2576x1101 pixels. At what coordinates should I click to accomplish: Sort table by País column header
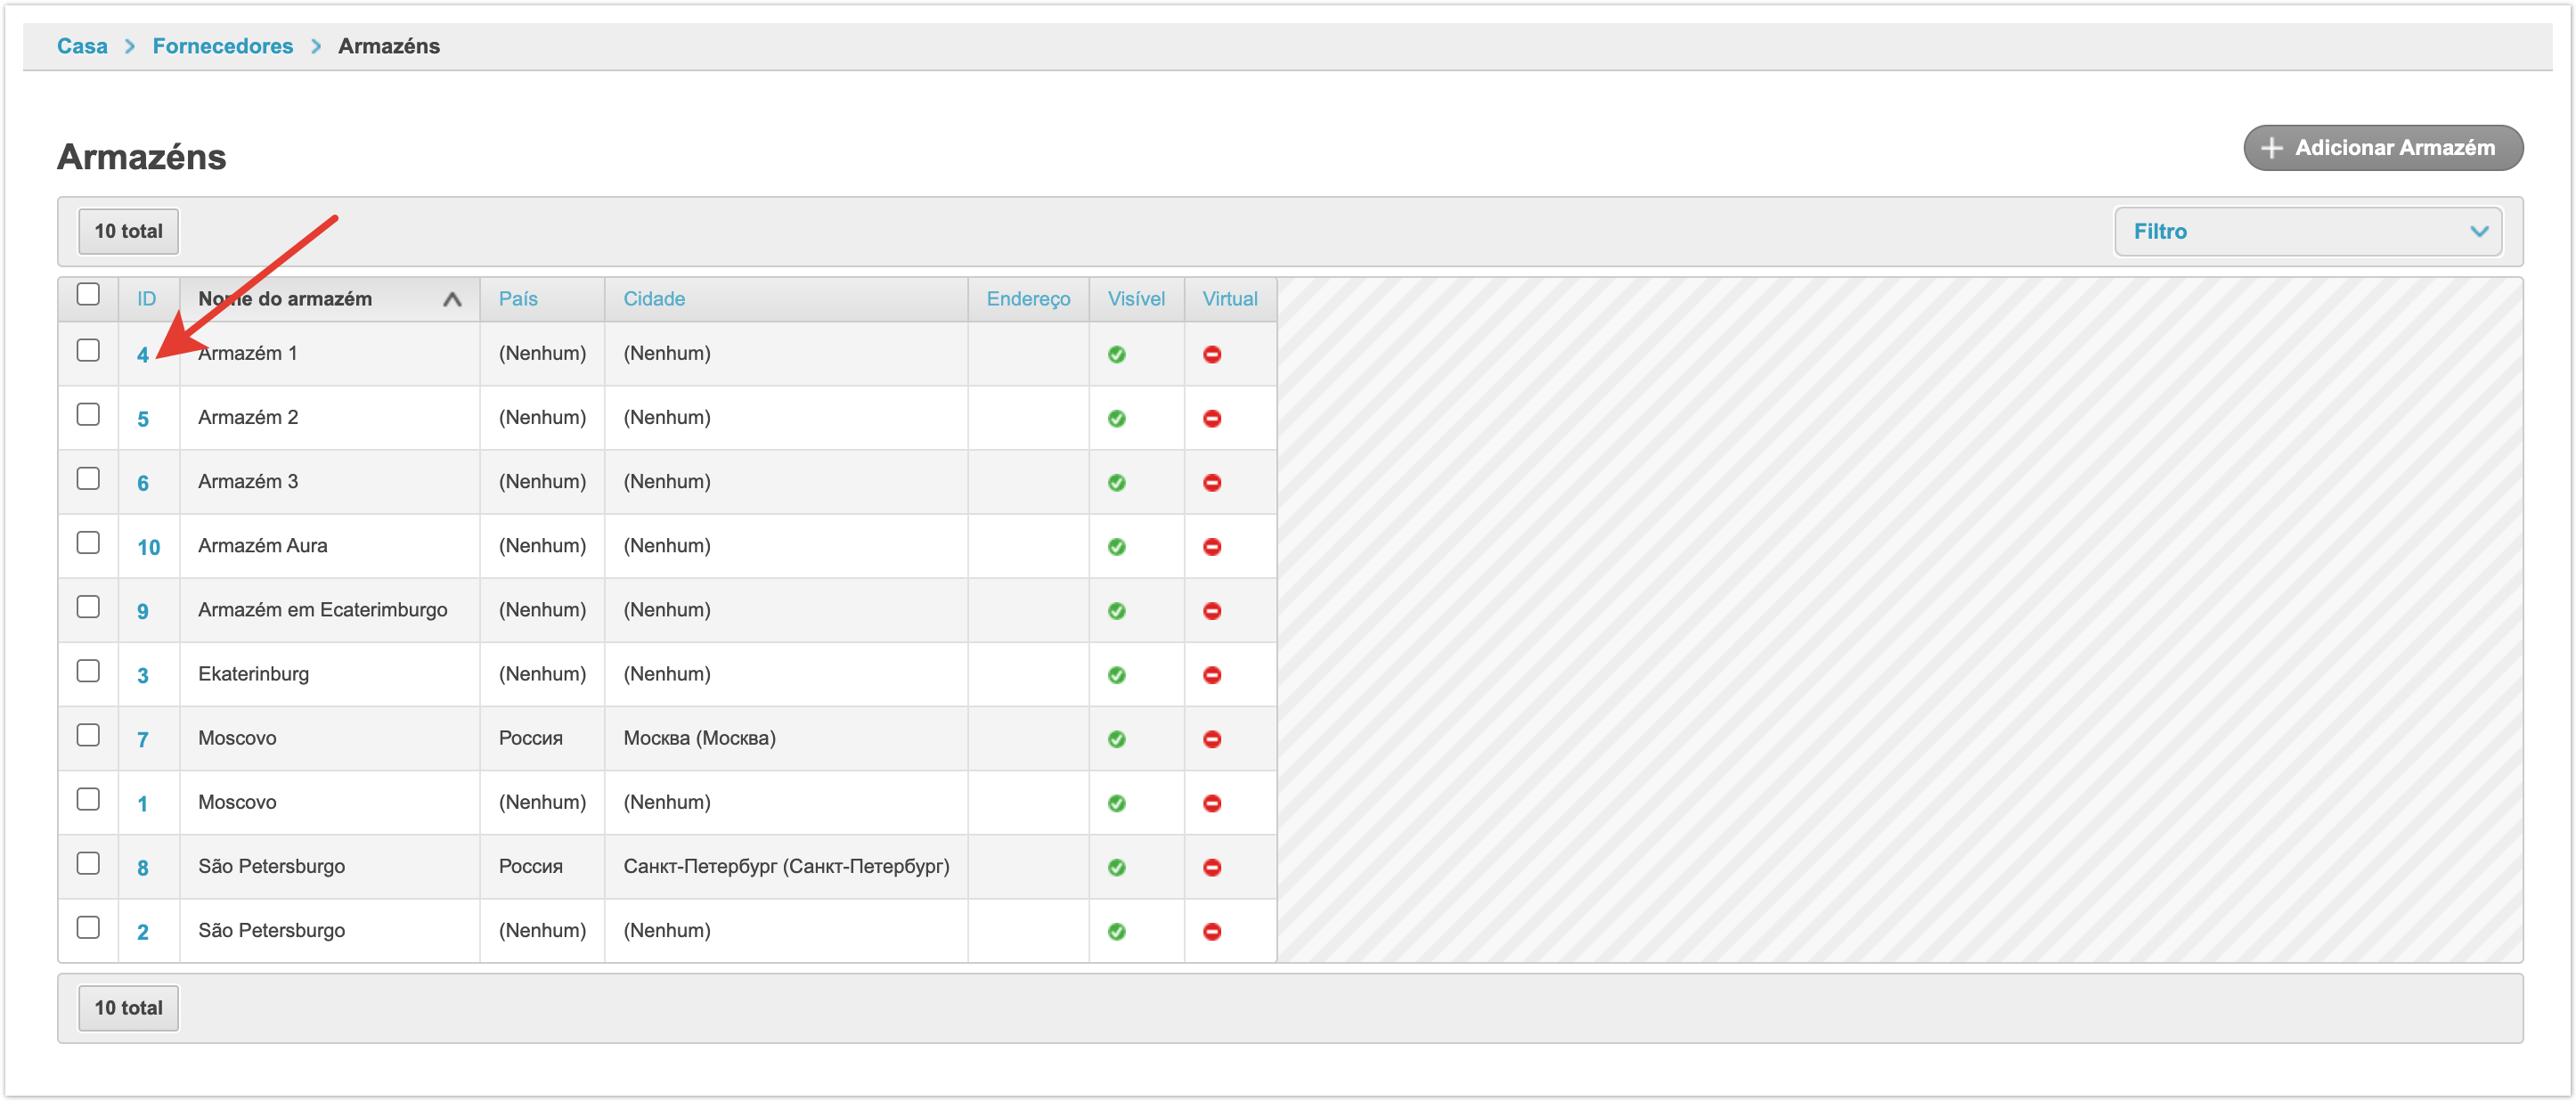pos(517,299)
